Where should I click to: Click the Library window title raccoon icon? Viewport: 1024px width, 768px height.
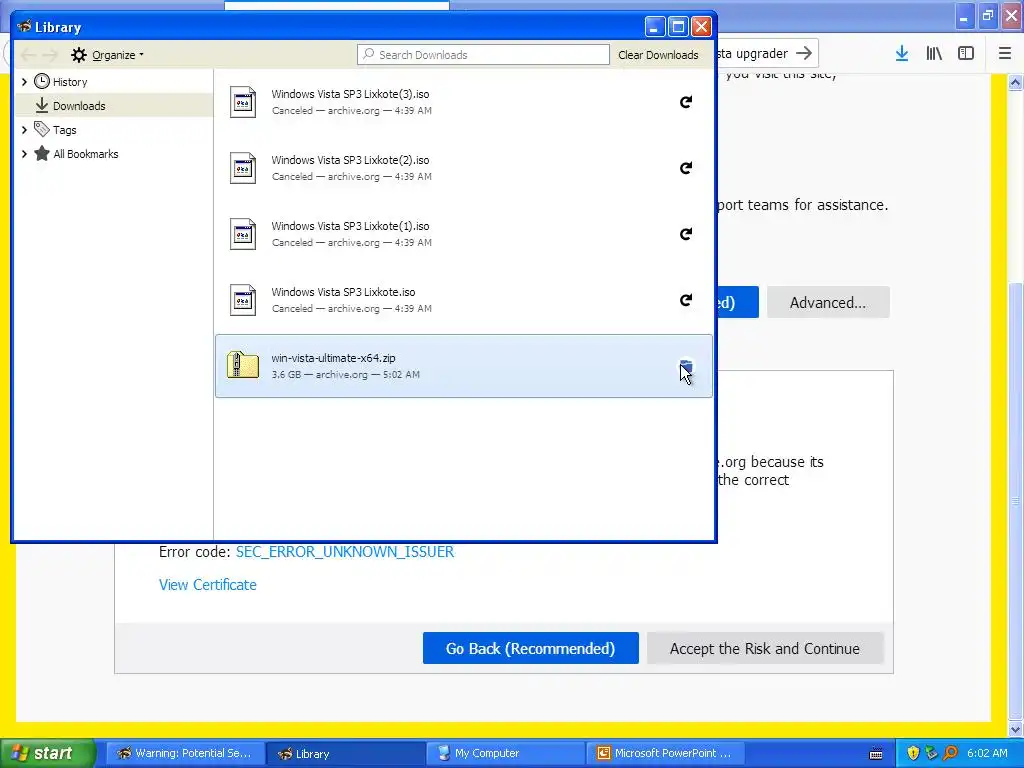coord(24,27)
